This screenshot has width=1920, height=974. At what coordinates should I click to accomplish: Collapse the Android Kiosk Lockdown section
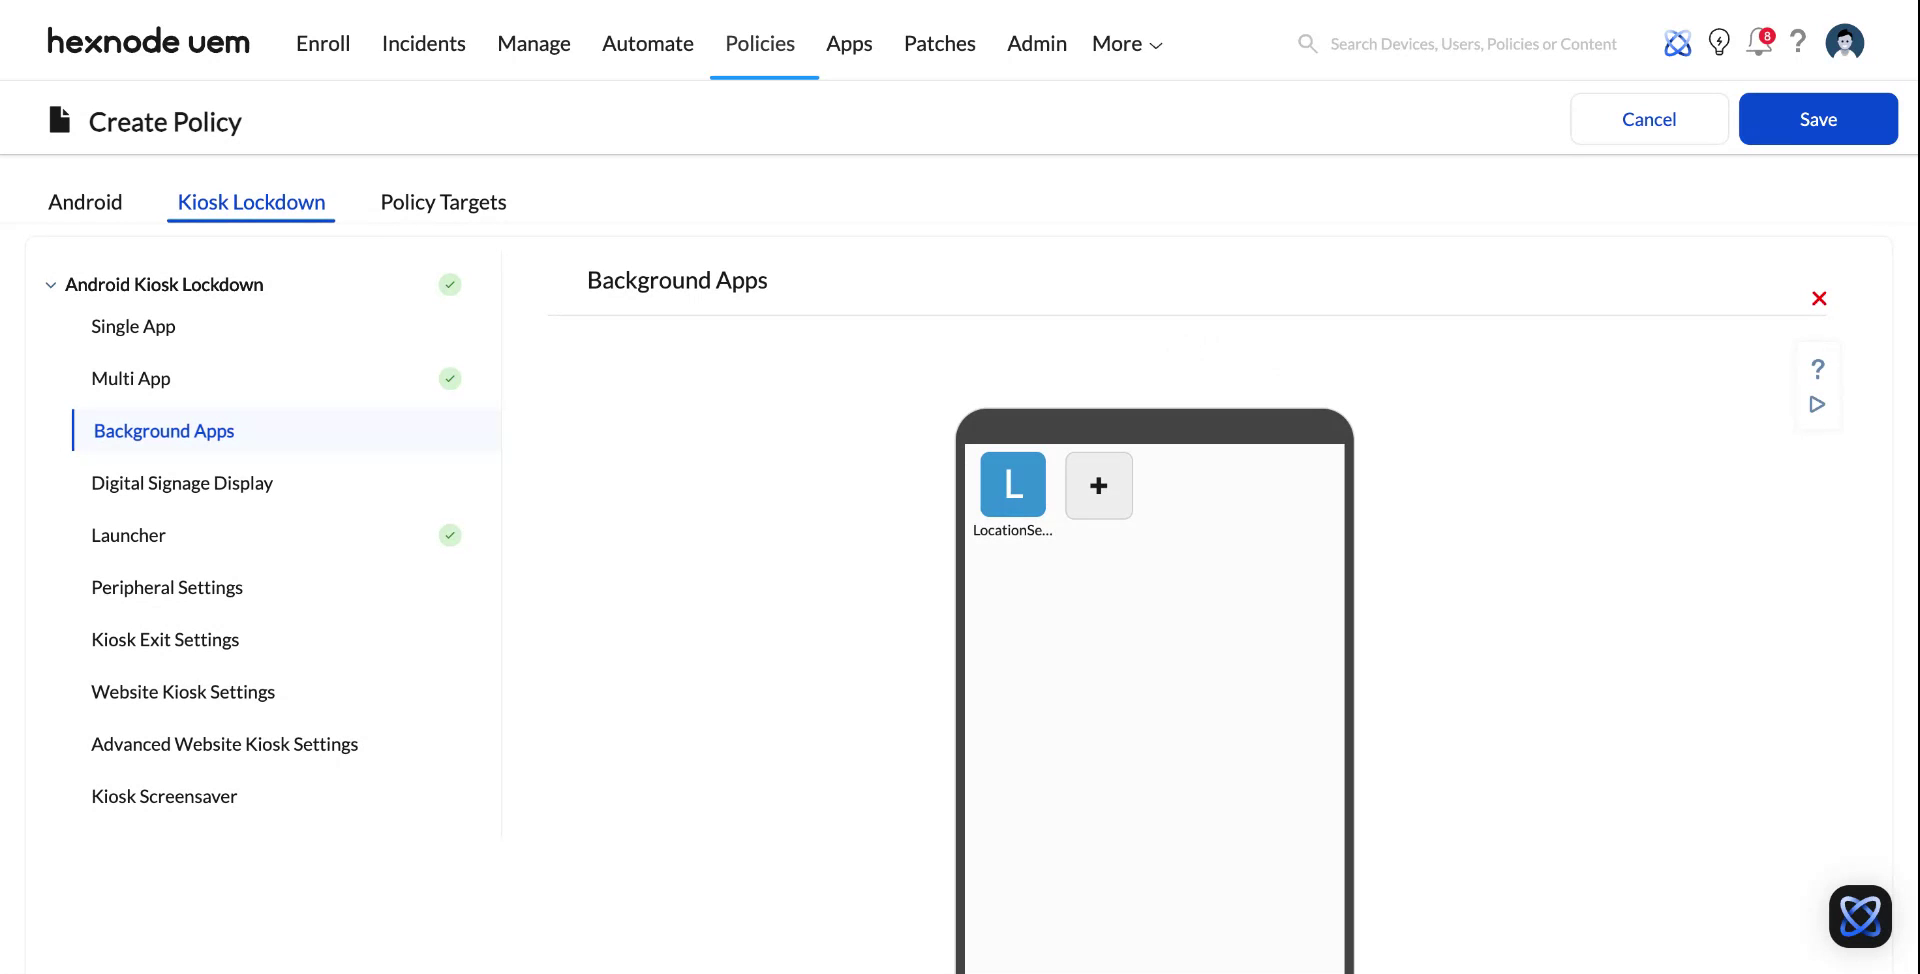coord(51,284)
